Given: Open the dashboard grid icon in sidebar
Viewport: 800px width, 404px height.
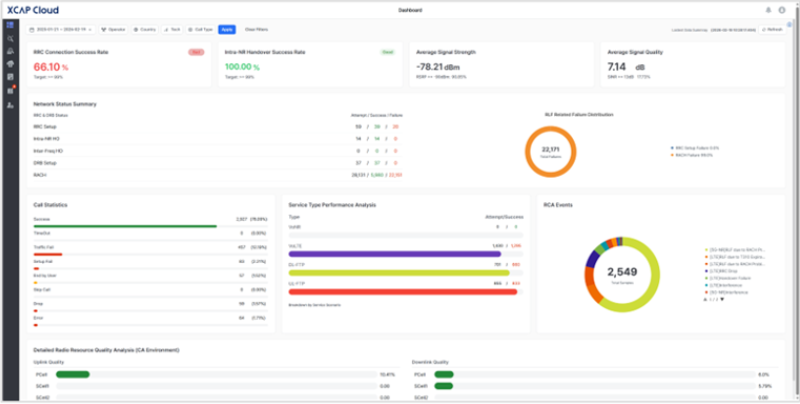Looking at the screenshot, I should coord(10,25).
